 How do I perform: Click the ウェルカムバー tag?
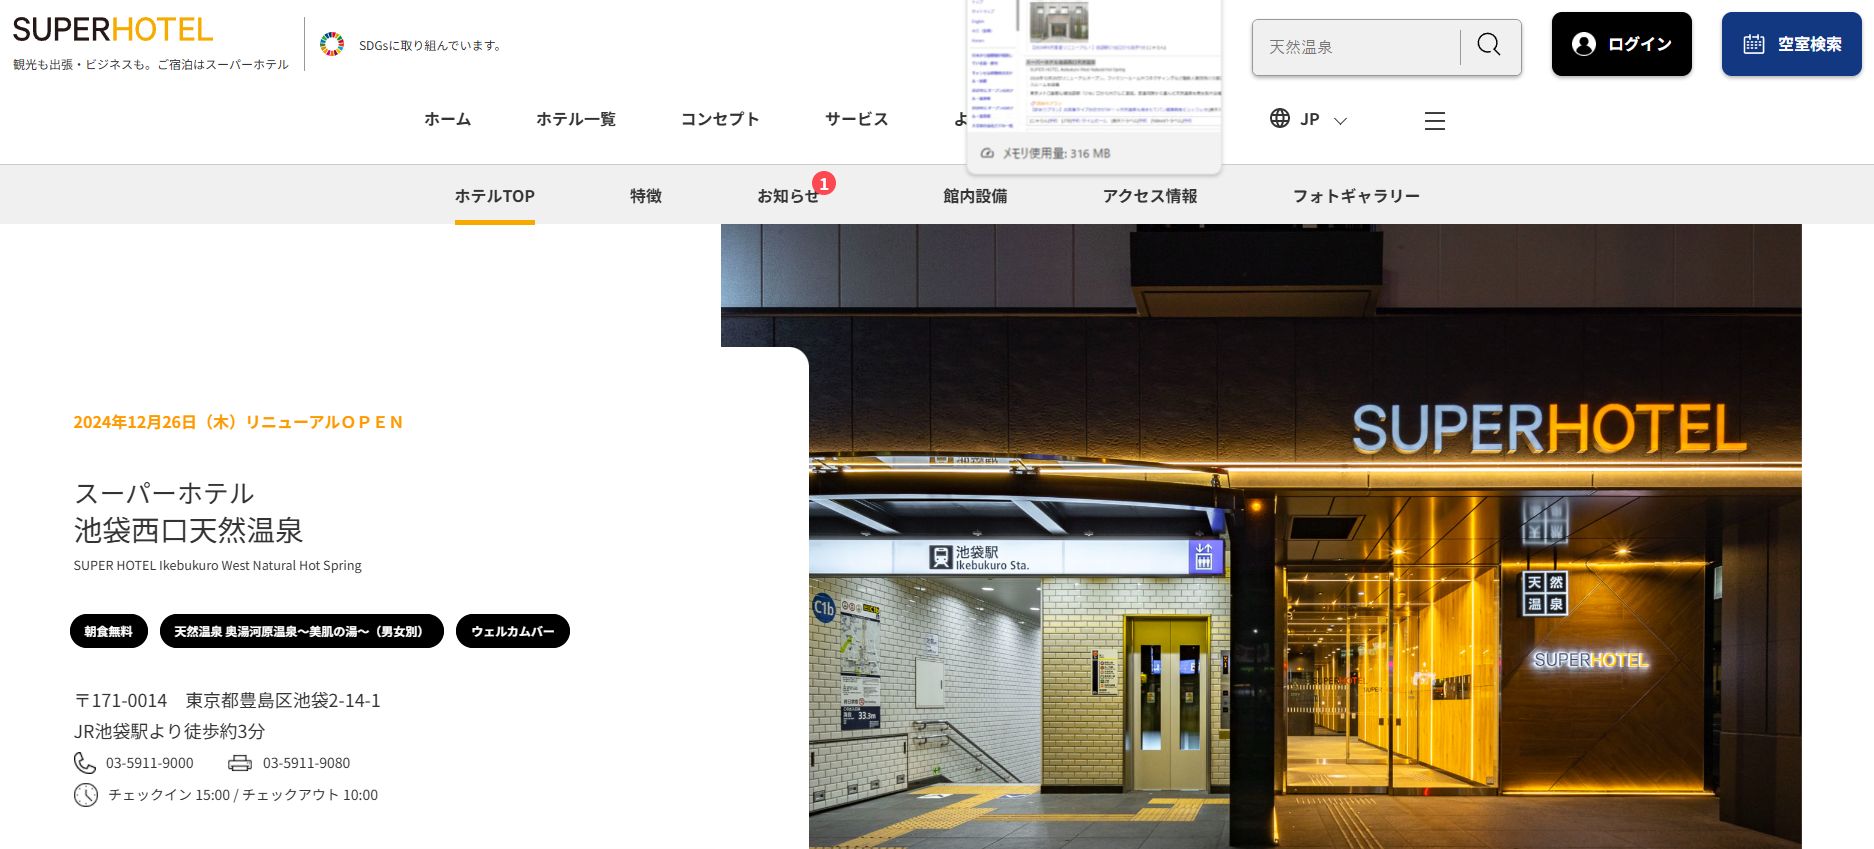513,631
